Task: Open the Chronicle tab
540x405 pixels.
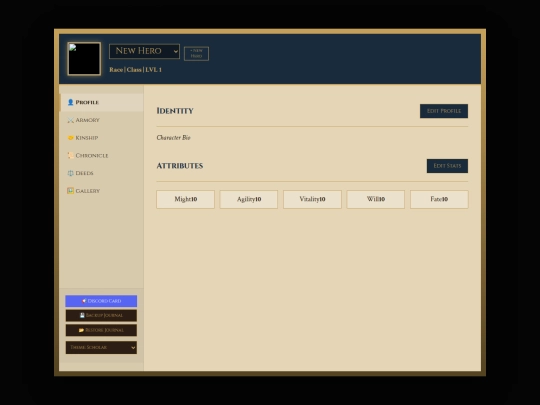Action: [x=102, y=155]
